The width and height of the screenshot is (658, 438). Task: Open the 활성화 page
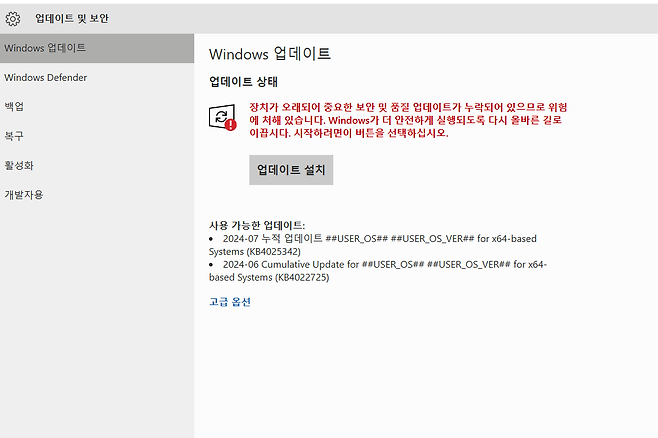(x=97, y=165)
